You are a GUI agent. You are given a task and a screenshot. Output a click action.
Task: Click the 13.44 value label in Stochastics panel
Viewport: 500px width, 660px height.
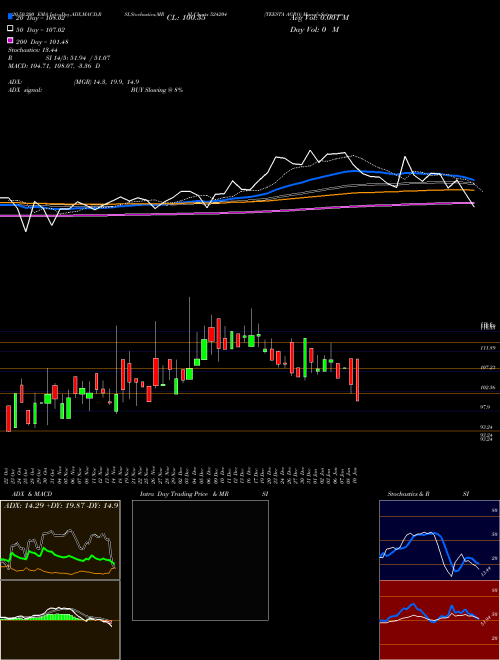click(x=487, y=572)
